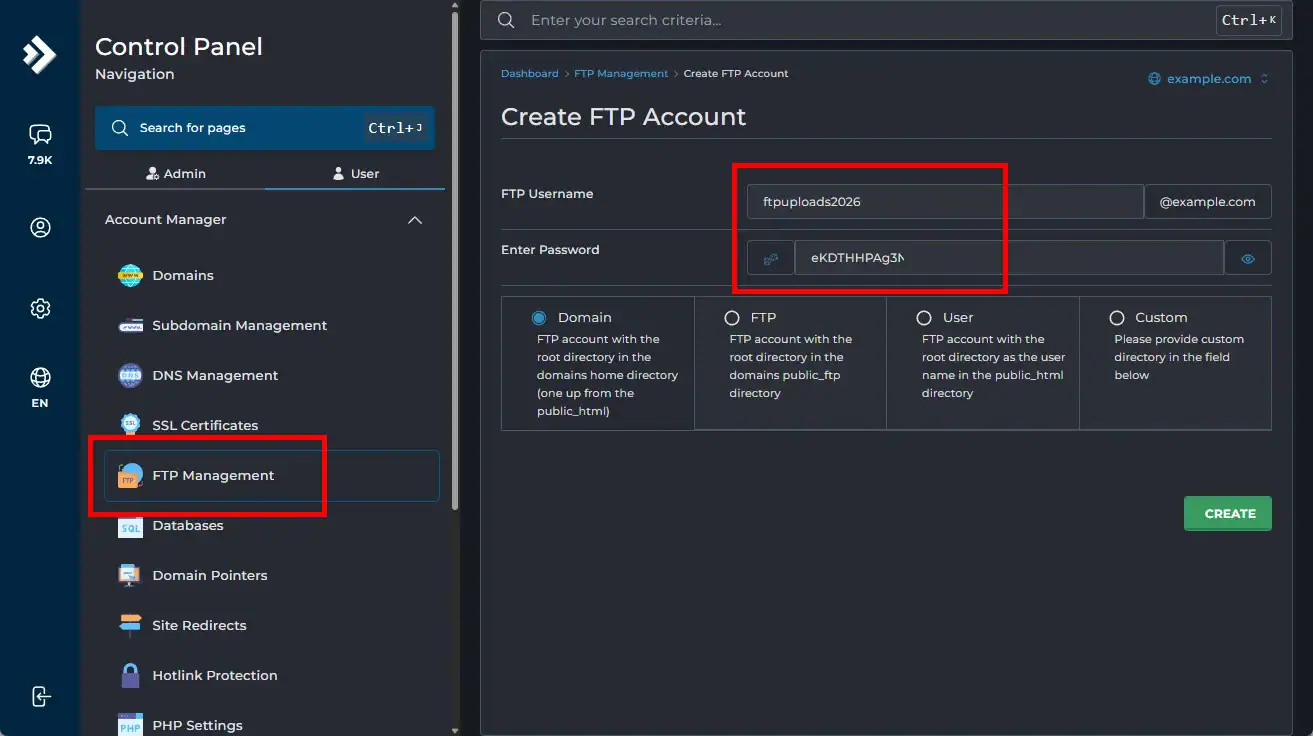Screen dimensions: 1313x736
Task: Open the example.com domain selector dropdown
Action: pos(1209,79)
